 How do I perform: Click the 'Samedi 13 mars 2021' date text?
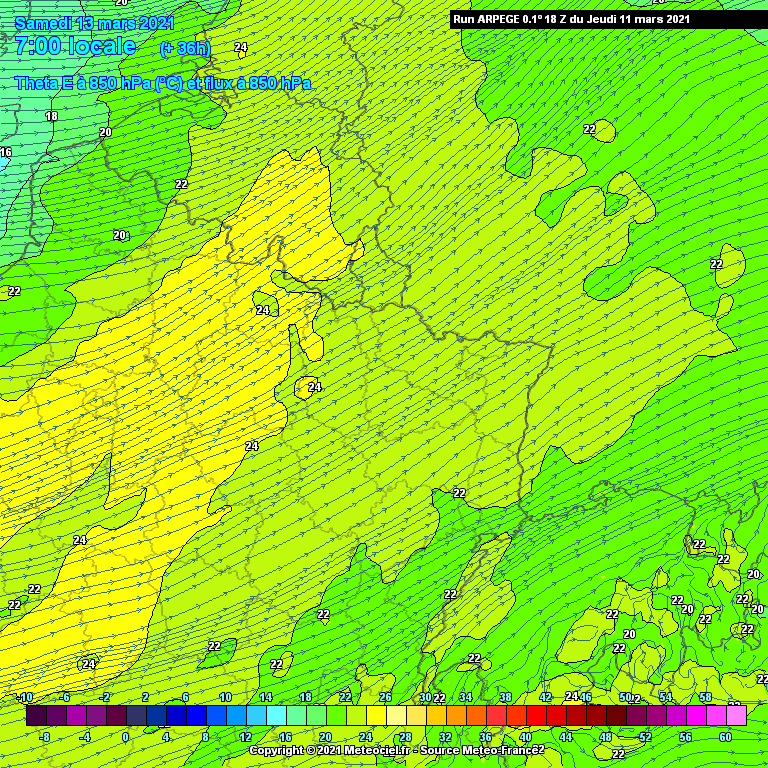(x=95, y=23)
